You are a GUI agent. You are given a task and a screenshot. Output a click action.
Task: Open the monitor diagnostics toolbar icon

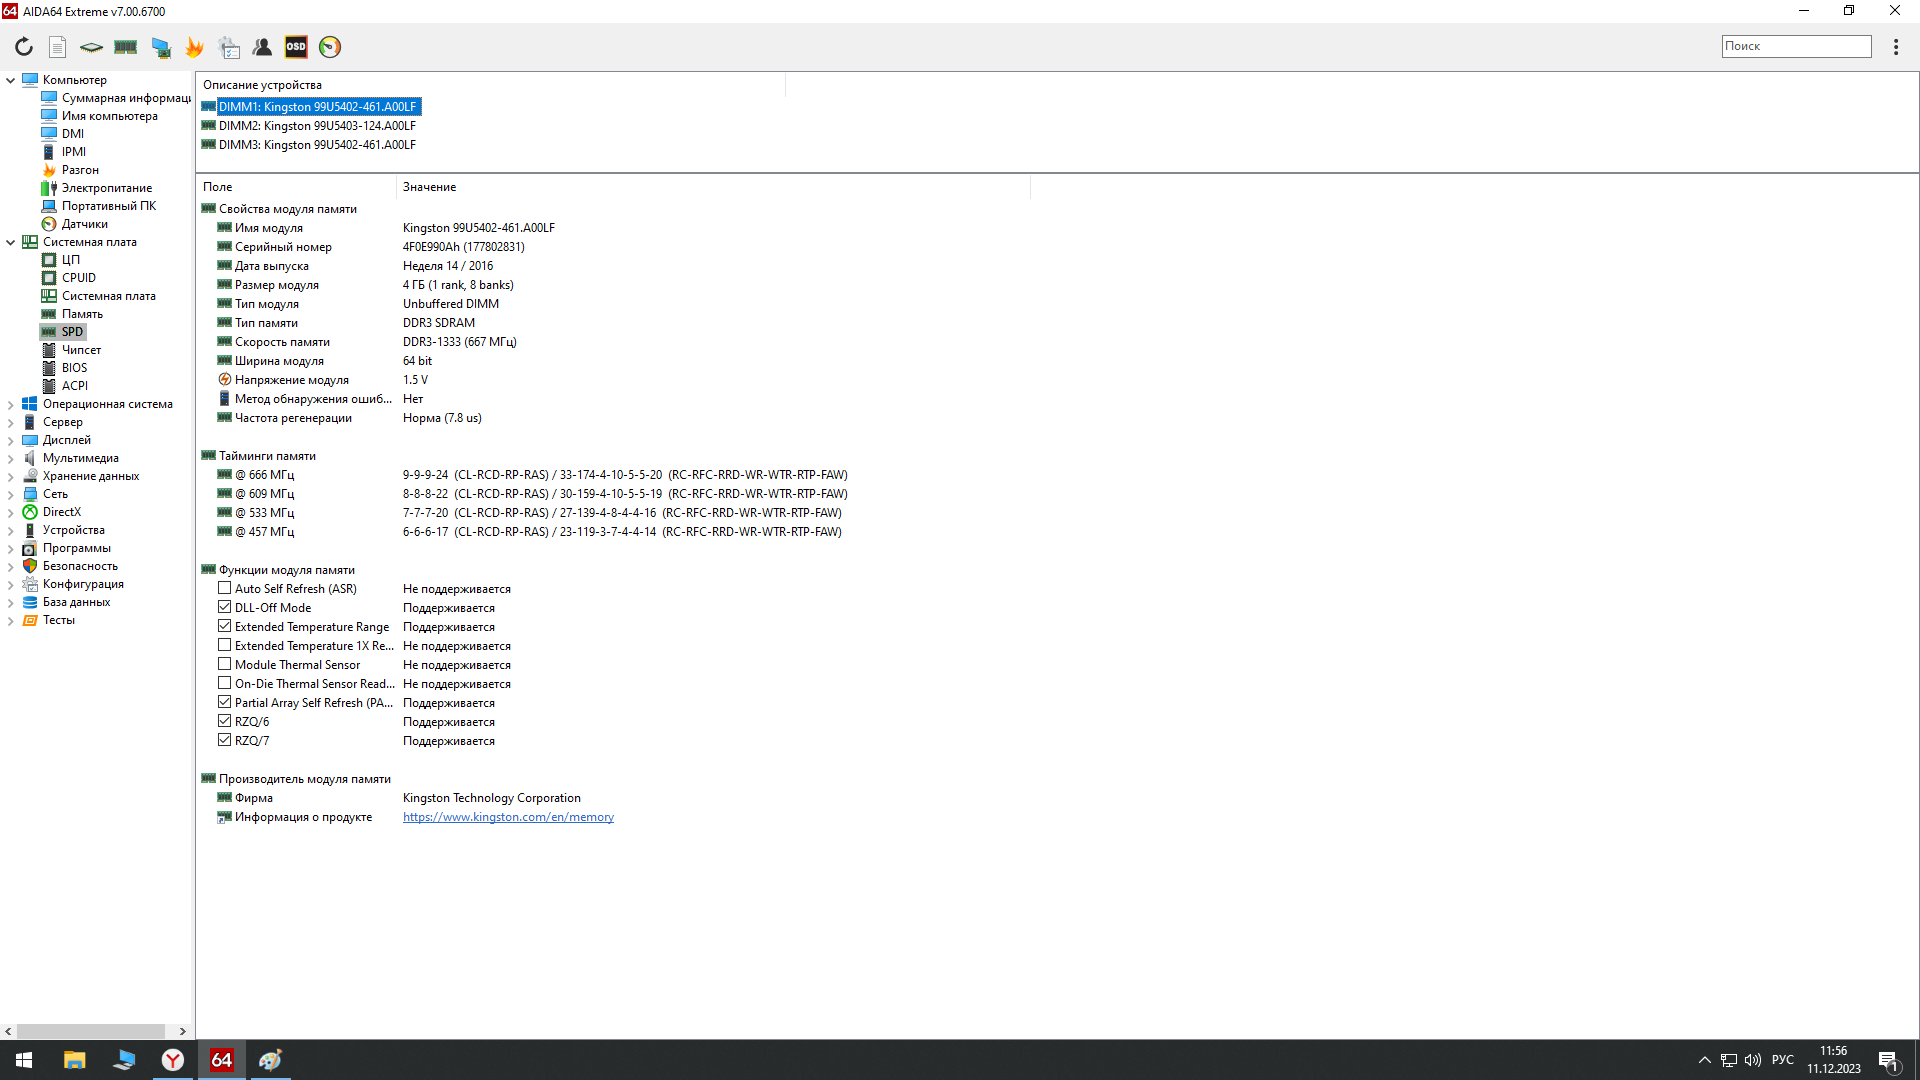pyautogui.click(x=160, y=47)
